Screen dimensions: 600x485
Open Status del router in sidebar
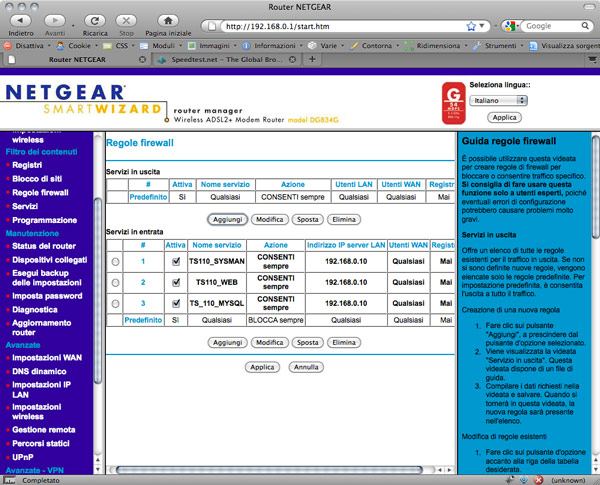[44, 246]
